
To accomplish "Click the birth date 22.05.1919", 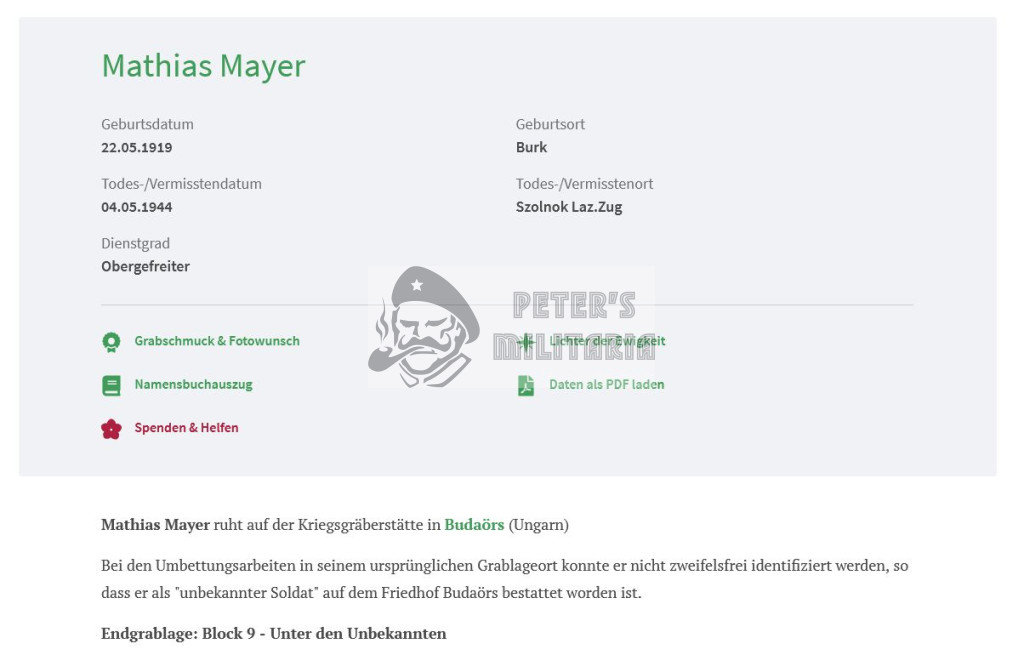I will pyautogui.click(x=136, y=148).
